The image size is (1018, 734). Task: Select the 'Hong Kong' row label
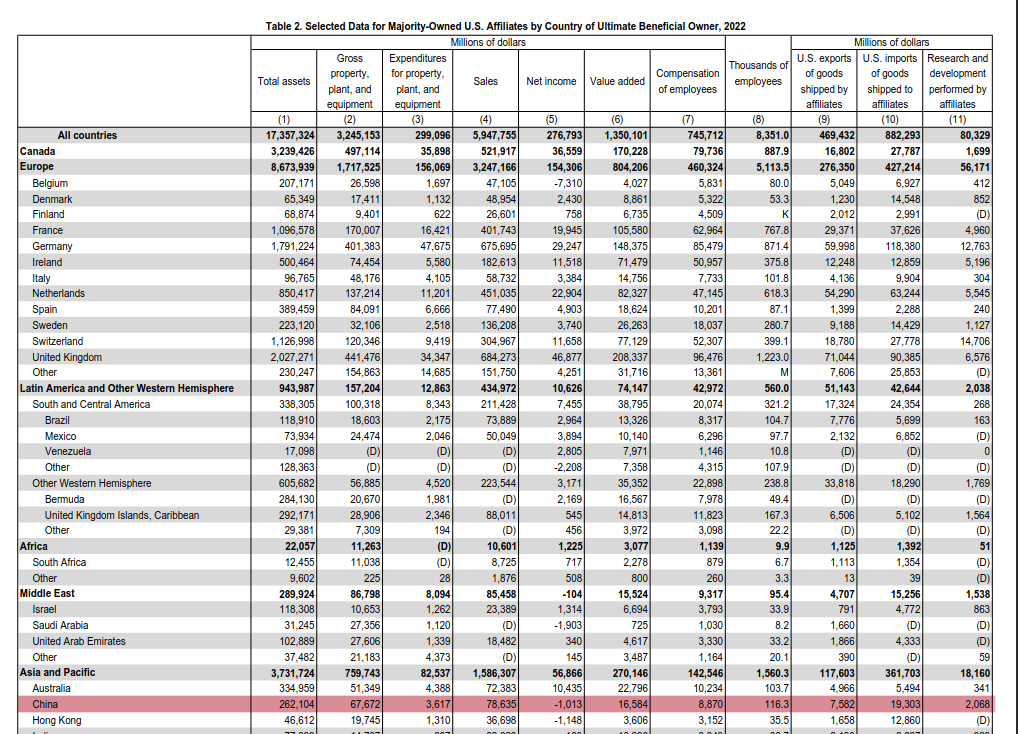pos(56,720)
